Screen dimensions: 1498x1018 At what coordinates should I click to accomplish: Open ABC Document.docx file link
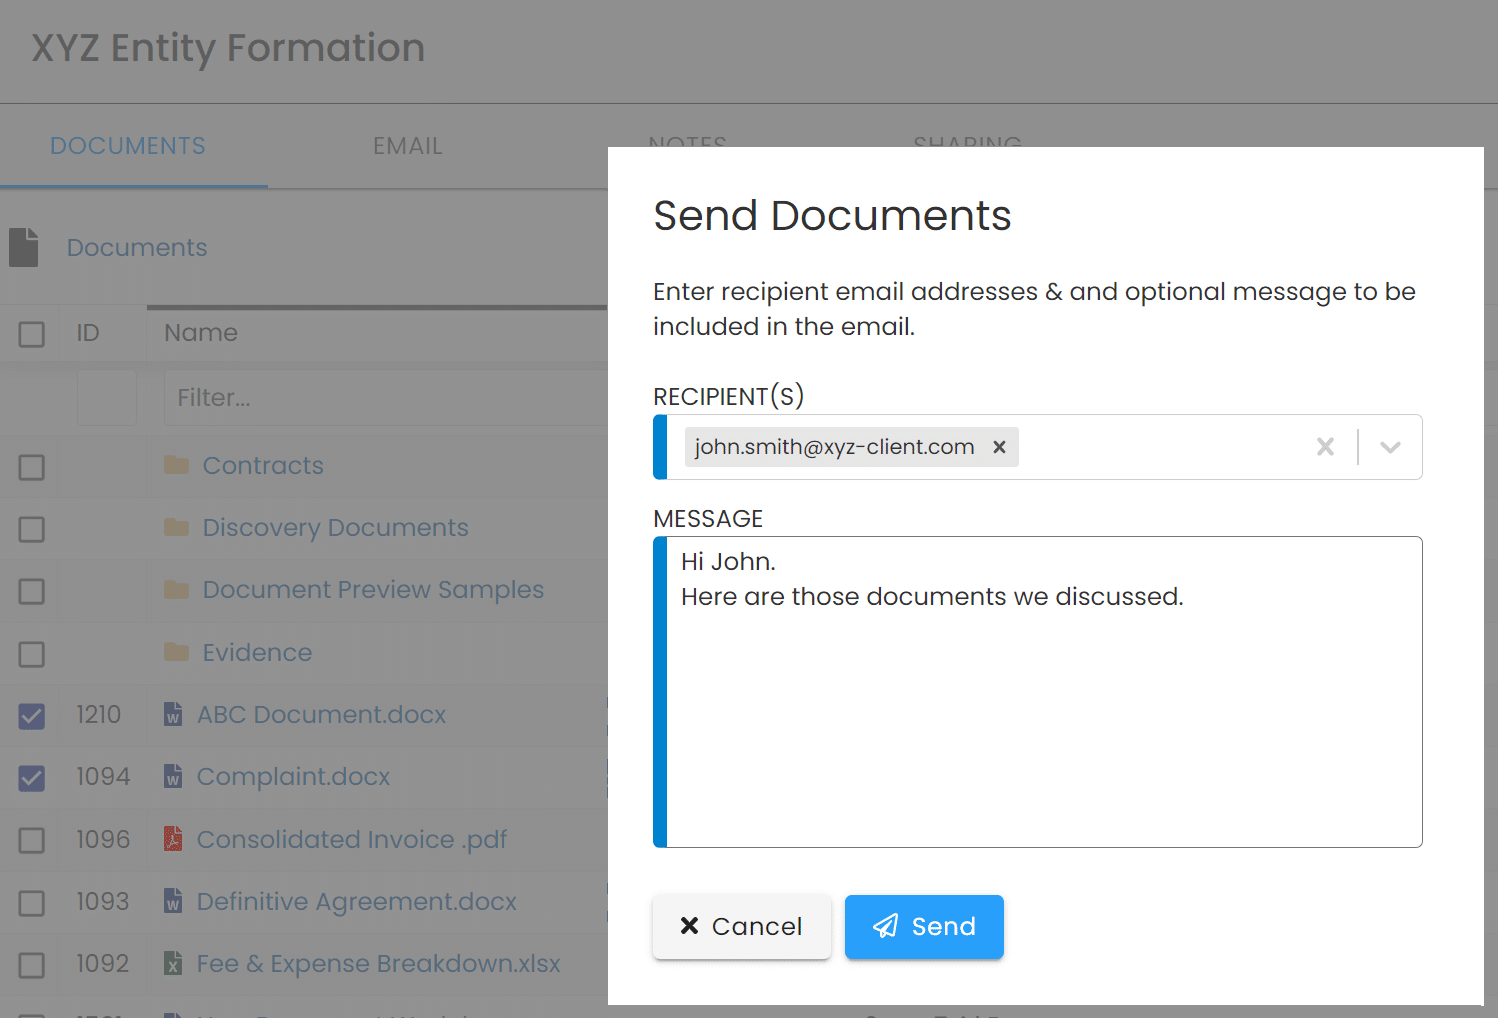[x=321, y=714]
